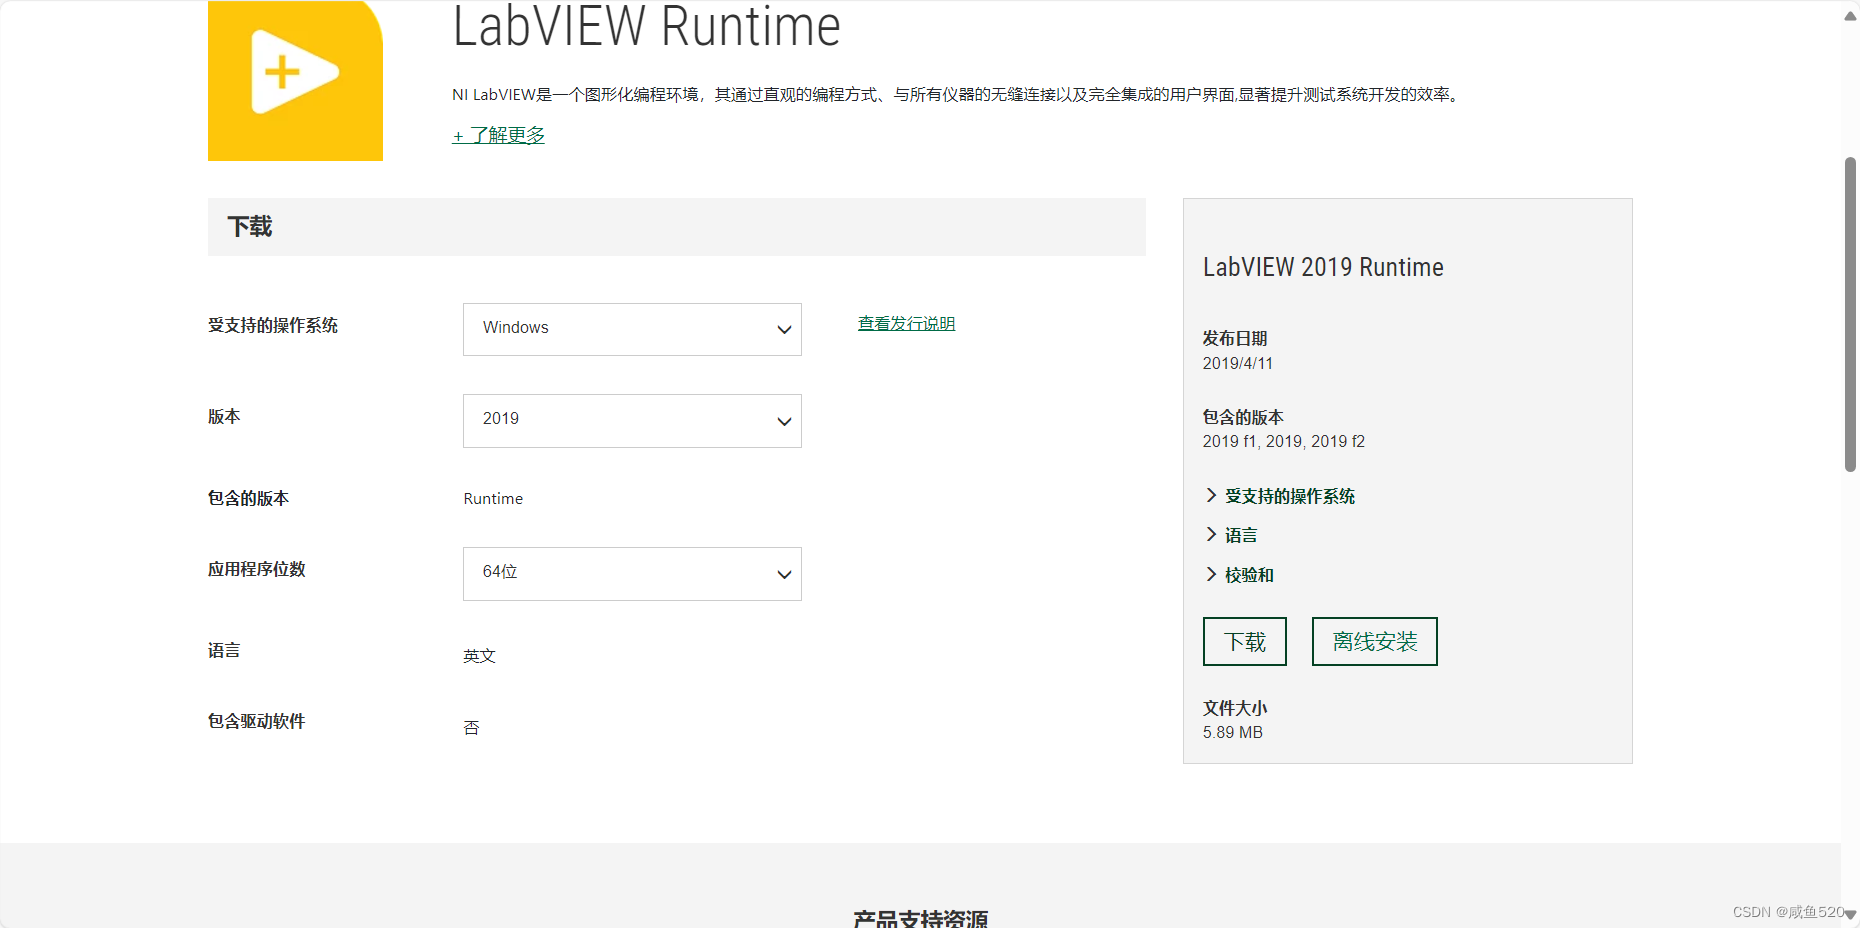Open the 受支持的操作系统 Windows dropdown
This screenshot has height=928, width=1860.
(632, 329)
